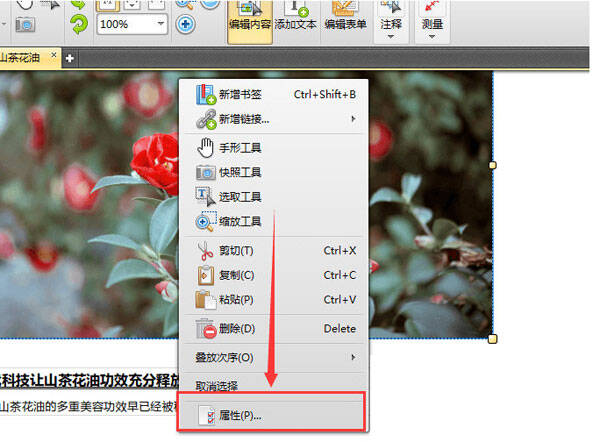The height and width of the screenshot is (442, 600).
Task: Select 缩放工具 in the context menu
Action: (x=274, y=221)
